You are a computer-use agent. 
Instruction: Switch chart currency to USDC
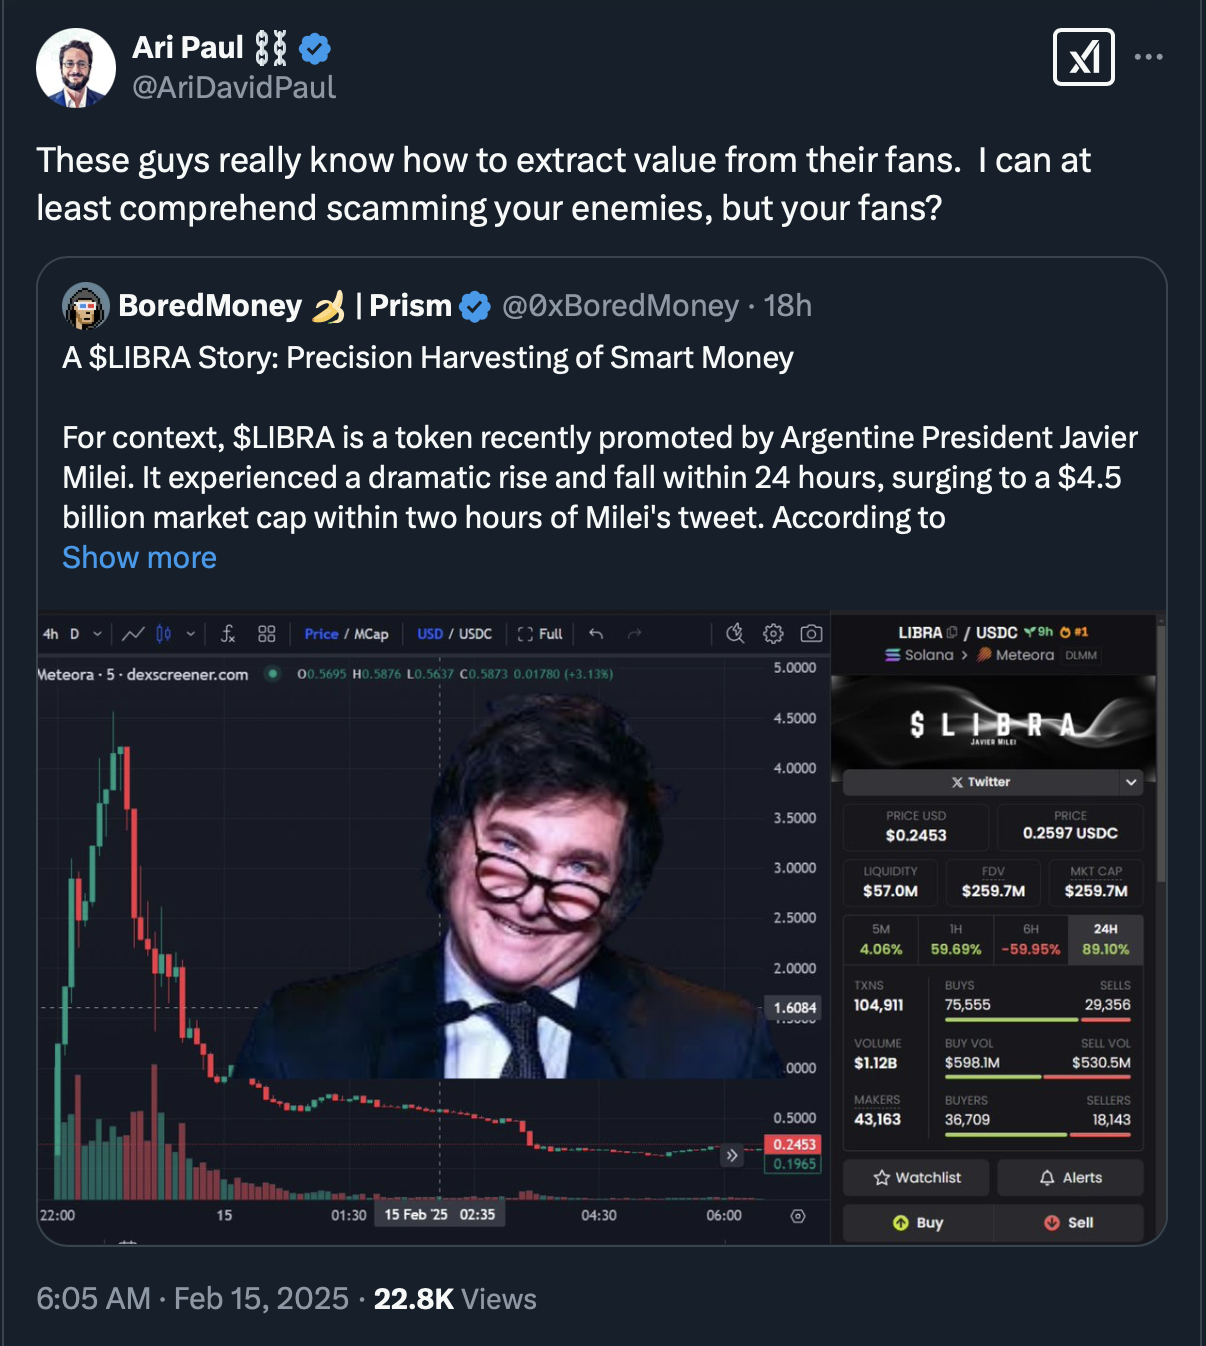476,634
